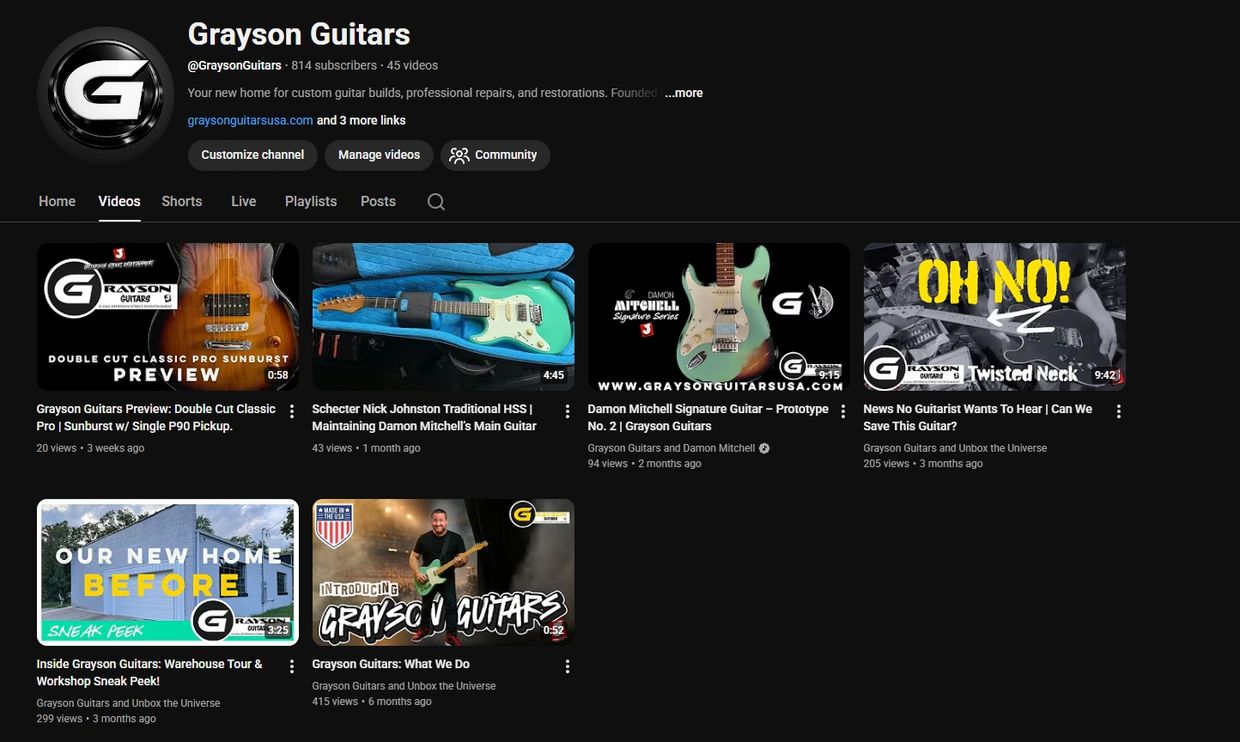Open options menu for Double Cut Classic video
The height and width of the screenshot is (742, 1240).
click(292, 411)
